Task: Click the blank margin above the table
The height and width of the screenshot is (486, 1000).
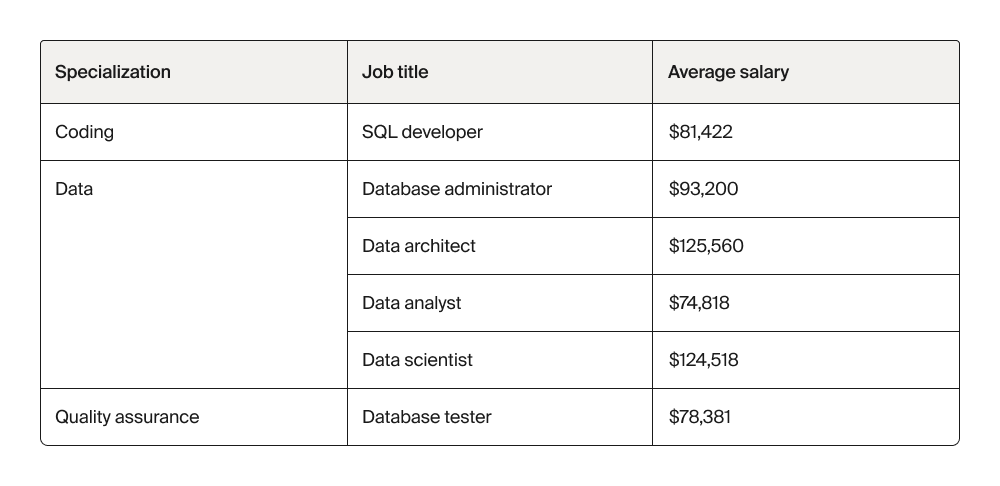Action: coord(500,20)
